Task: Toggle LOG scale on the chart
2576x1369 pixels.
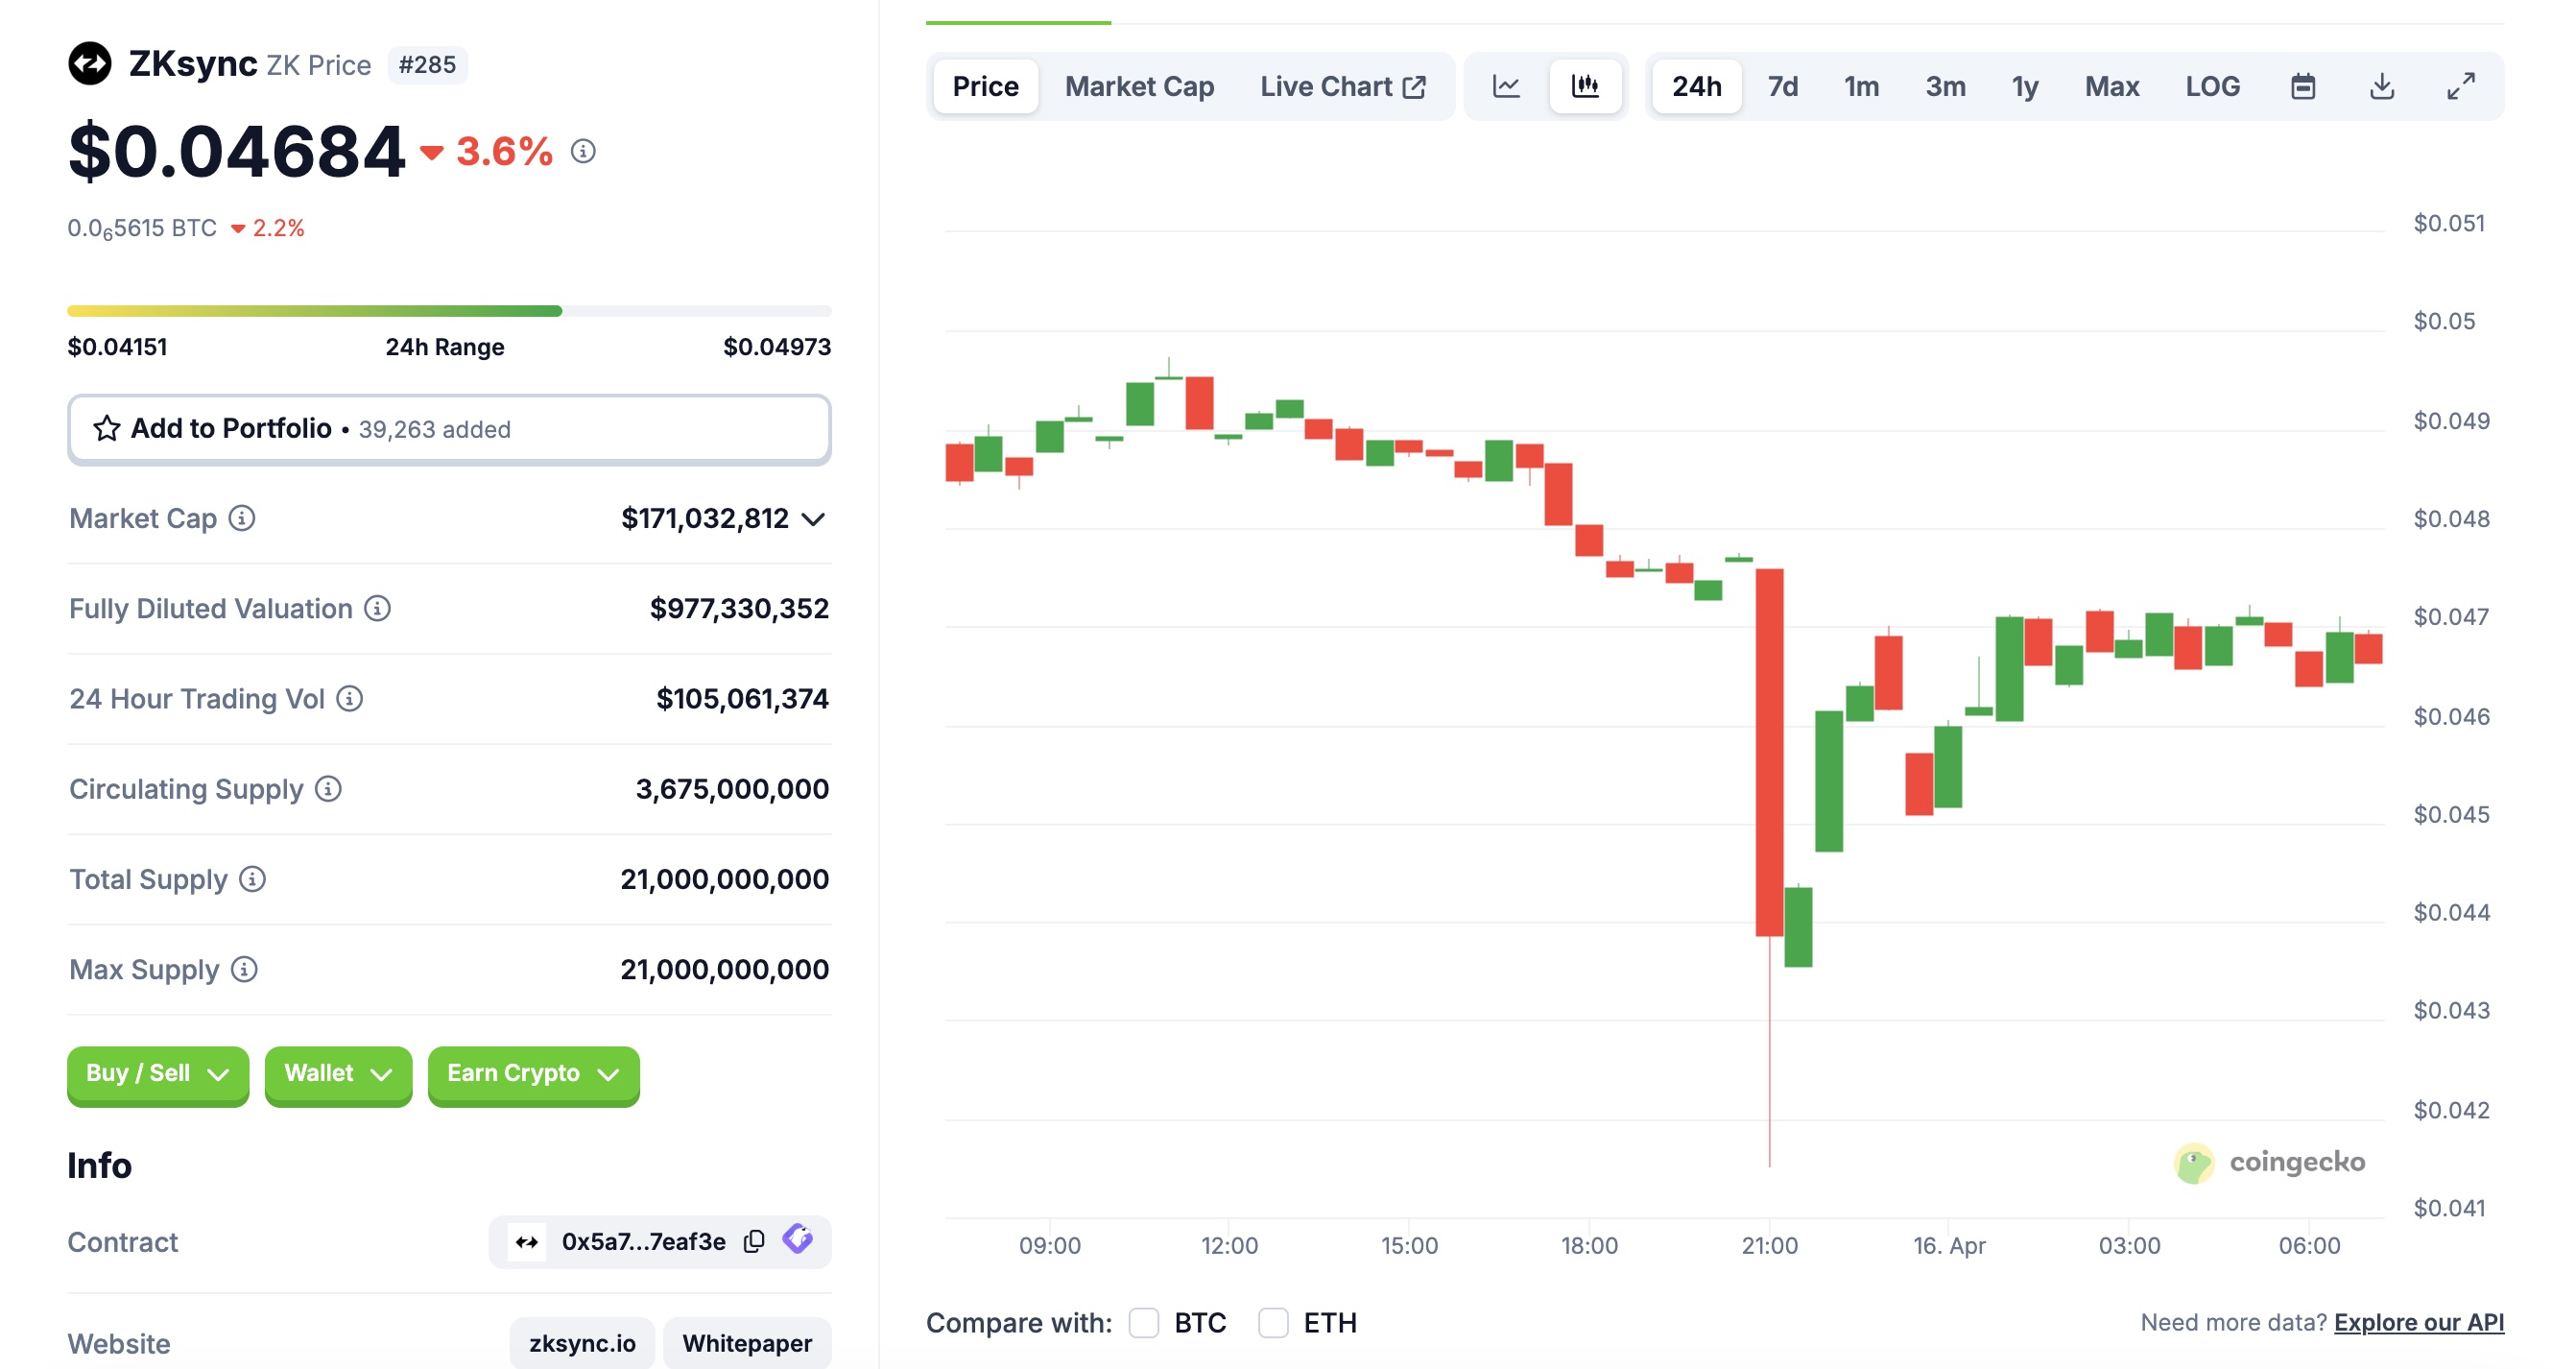Action: [2212, 87]
